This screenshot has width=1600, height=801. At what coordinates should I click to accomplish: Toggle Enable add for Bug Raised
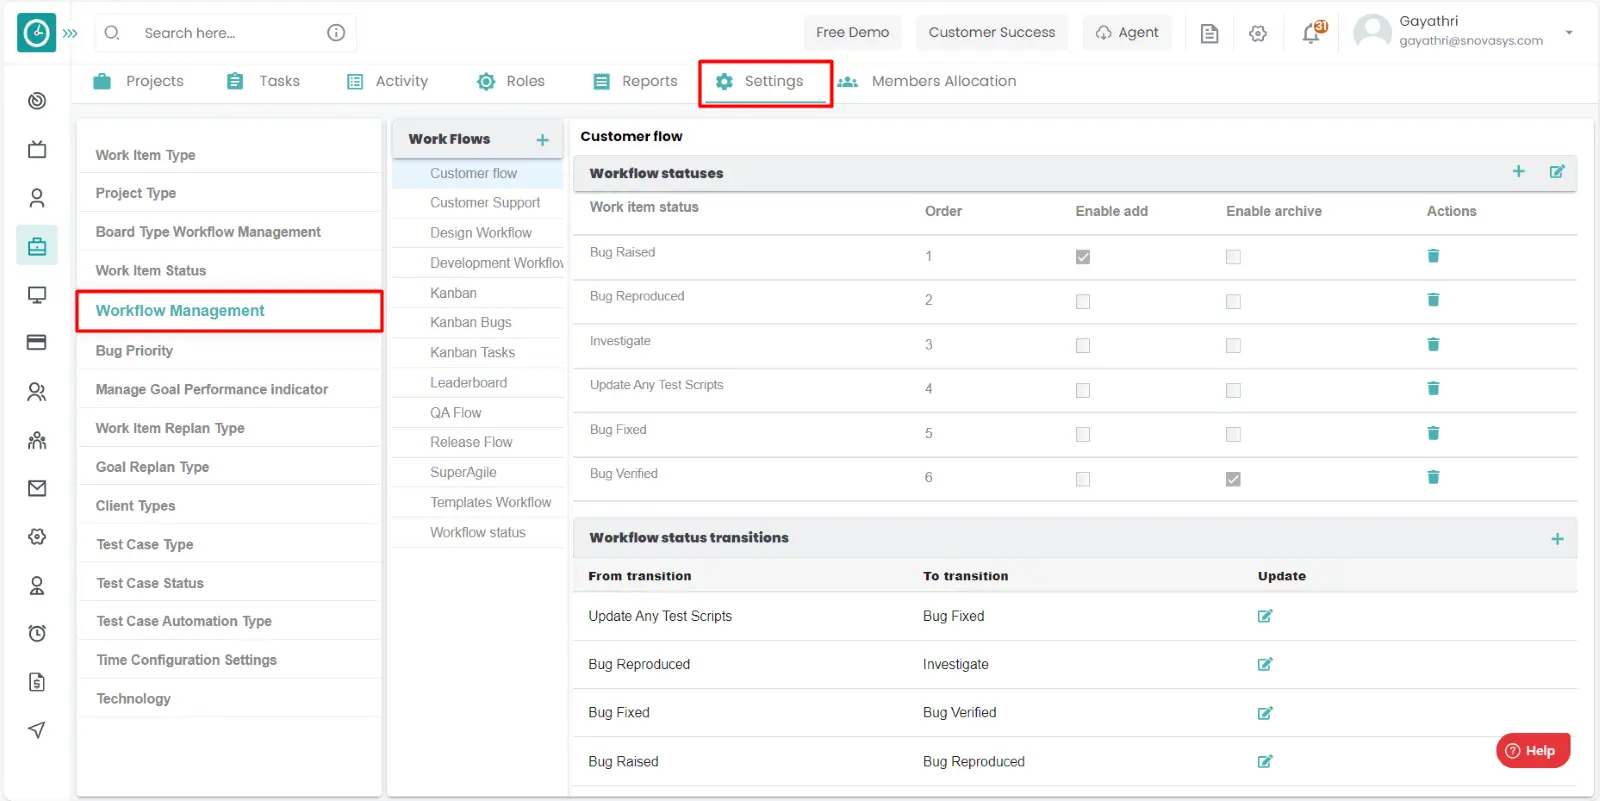click(x=1083, y=257)
